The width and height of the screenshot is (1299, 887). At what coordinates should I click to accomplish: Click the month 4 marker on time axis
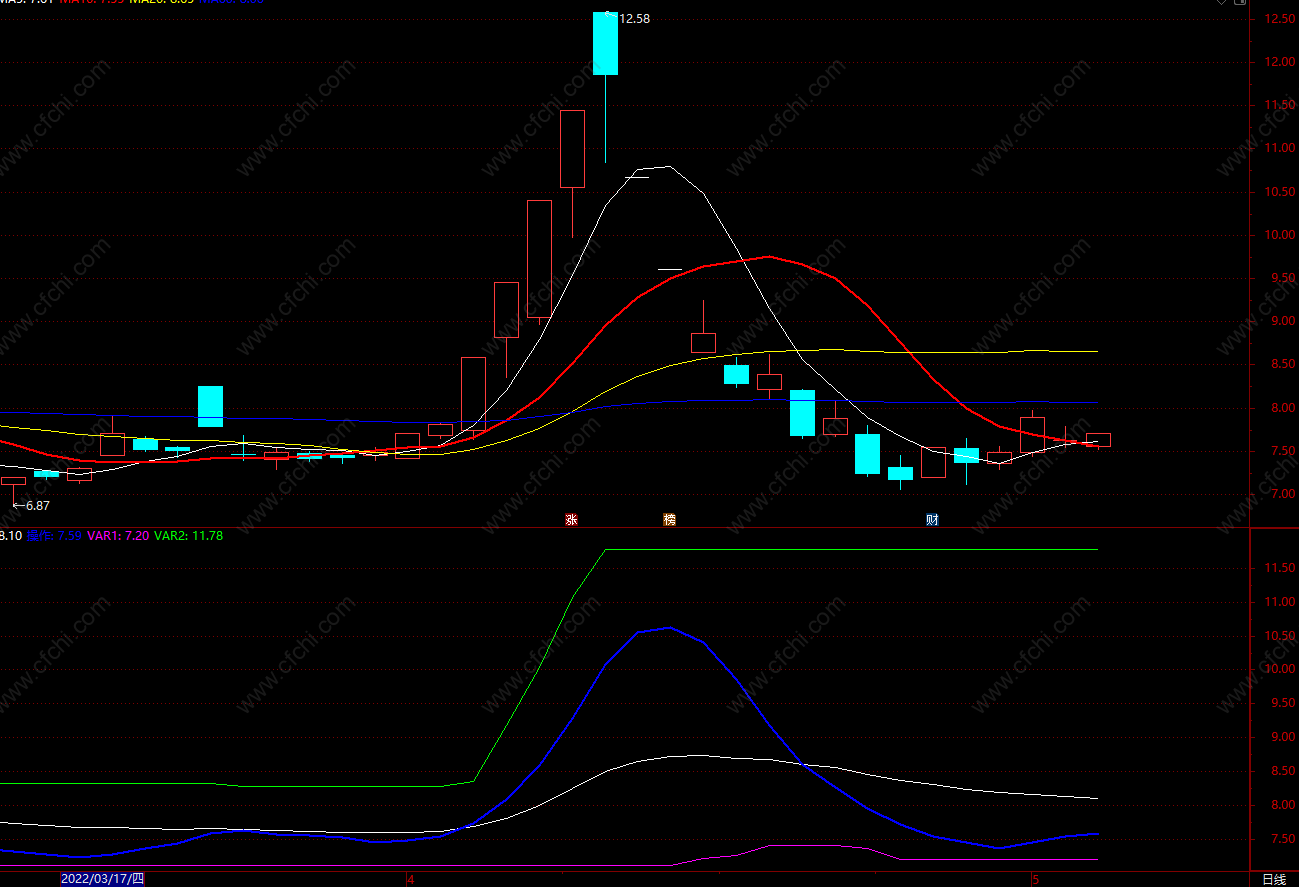tap(410, 879)
